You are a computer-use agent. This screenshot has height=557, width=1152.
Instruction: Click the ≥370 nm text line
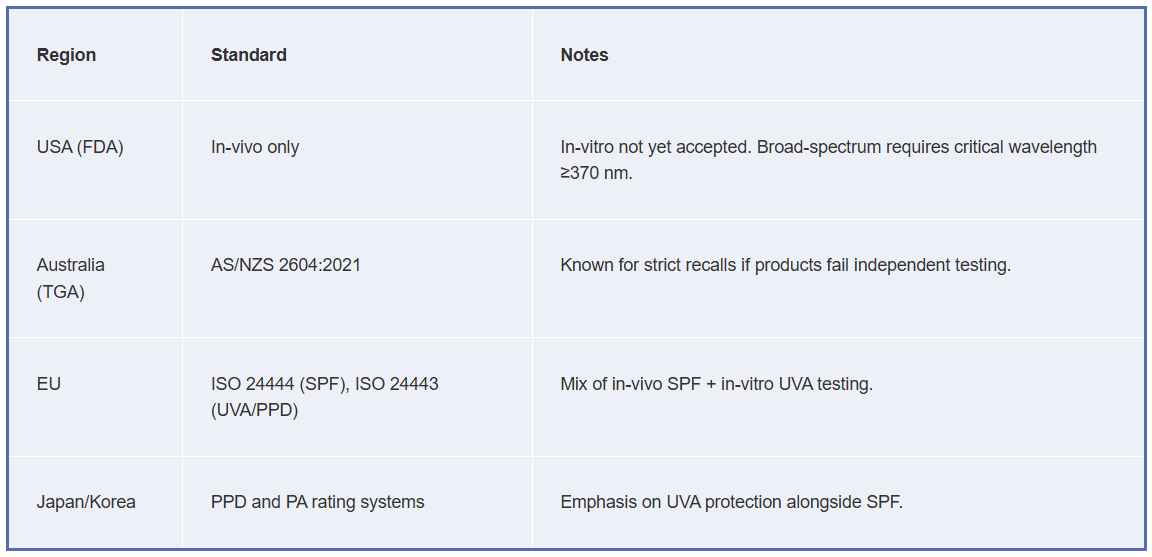[x=596, y=175]
